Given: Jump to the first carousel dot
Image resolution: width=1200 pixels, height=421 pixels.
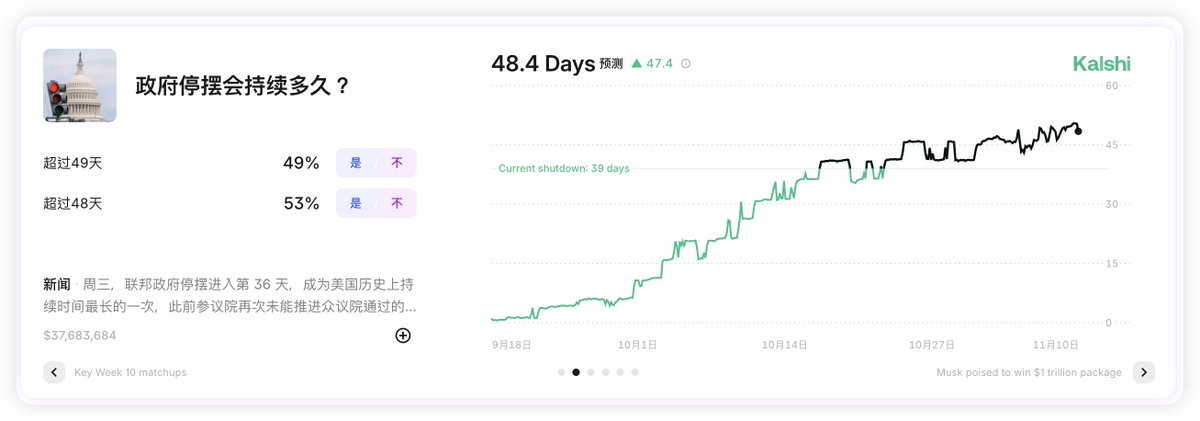Looking at the screenshot, I should pos(560,372).
